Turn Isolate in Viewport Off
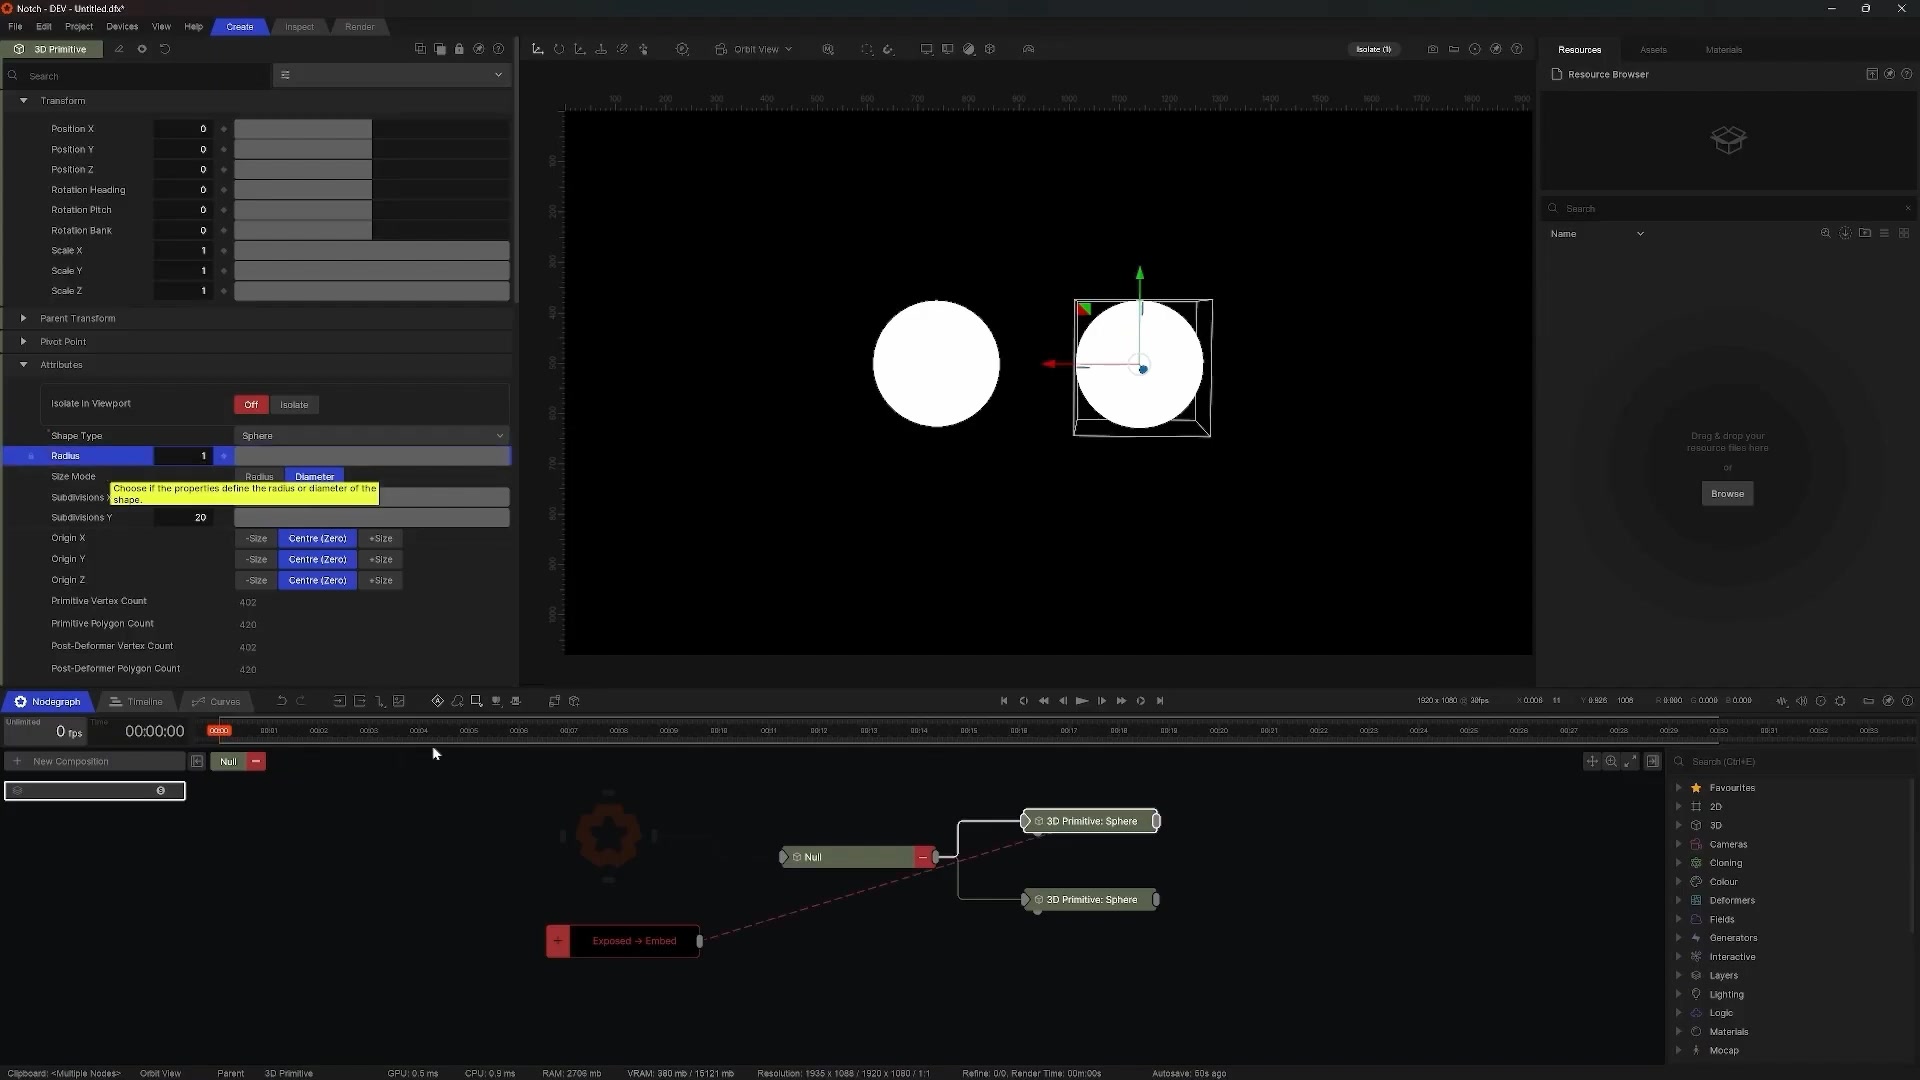Viewport: 1920px width, 1080px height. (251, 405)
